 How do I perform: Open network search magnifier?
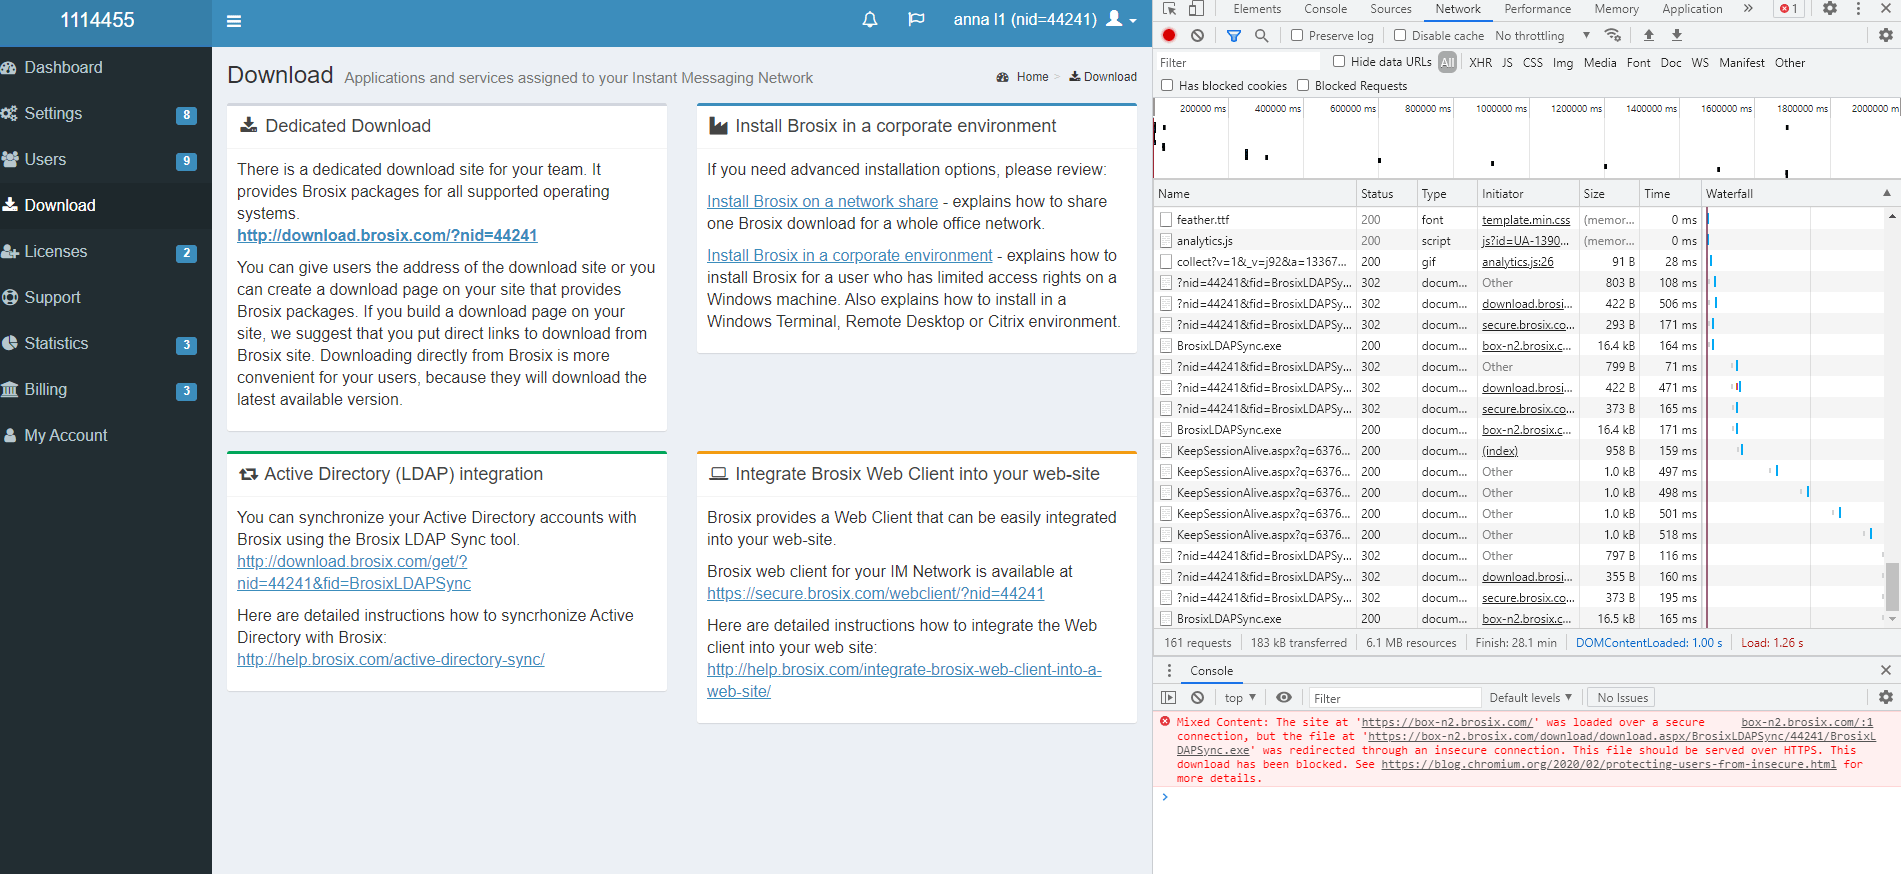coord(1262,35)
